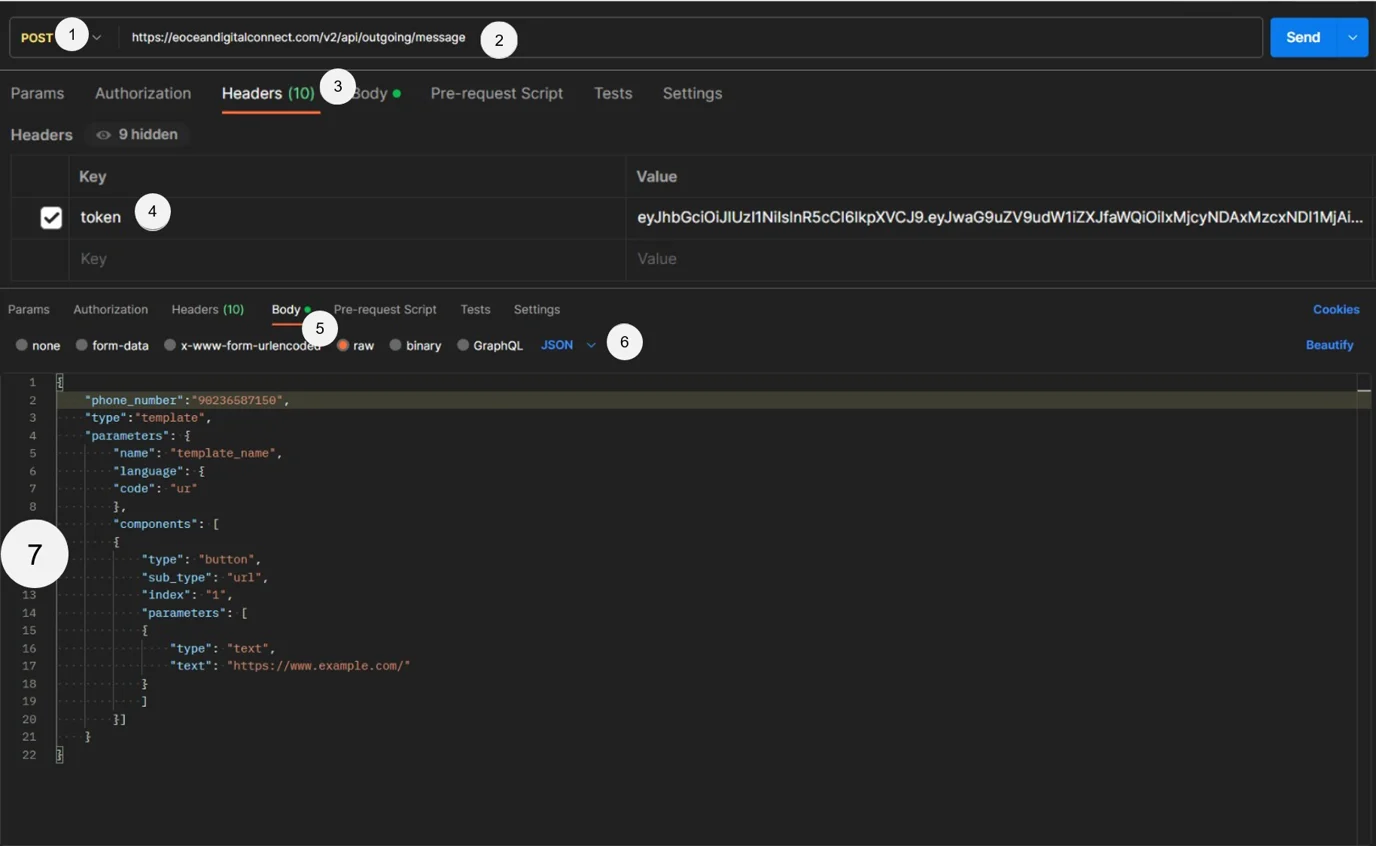Click the eye icon next to 9 hidden
The image size is (1376, 846).
[x=103, y=135]
